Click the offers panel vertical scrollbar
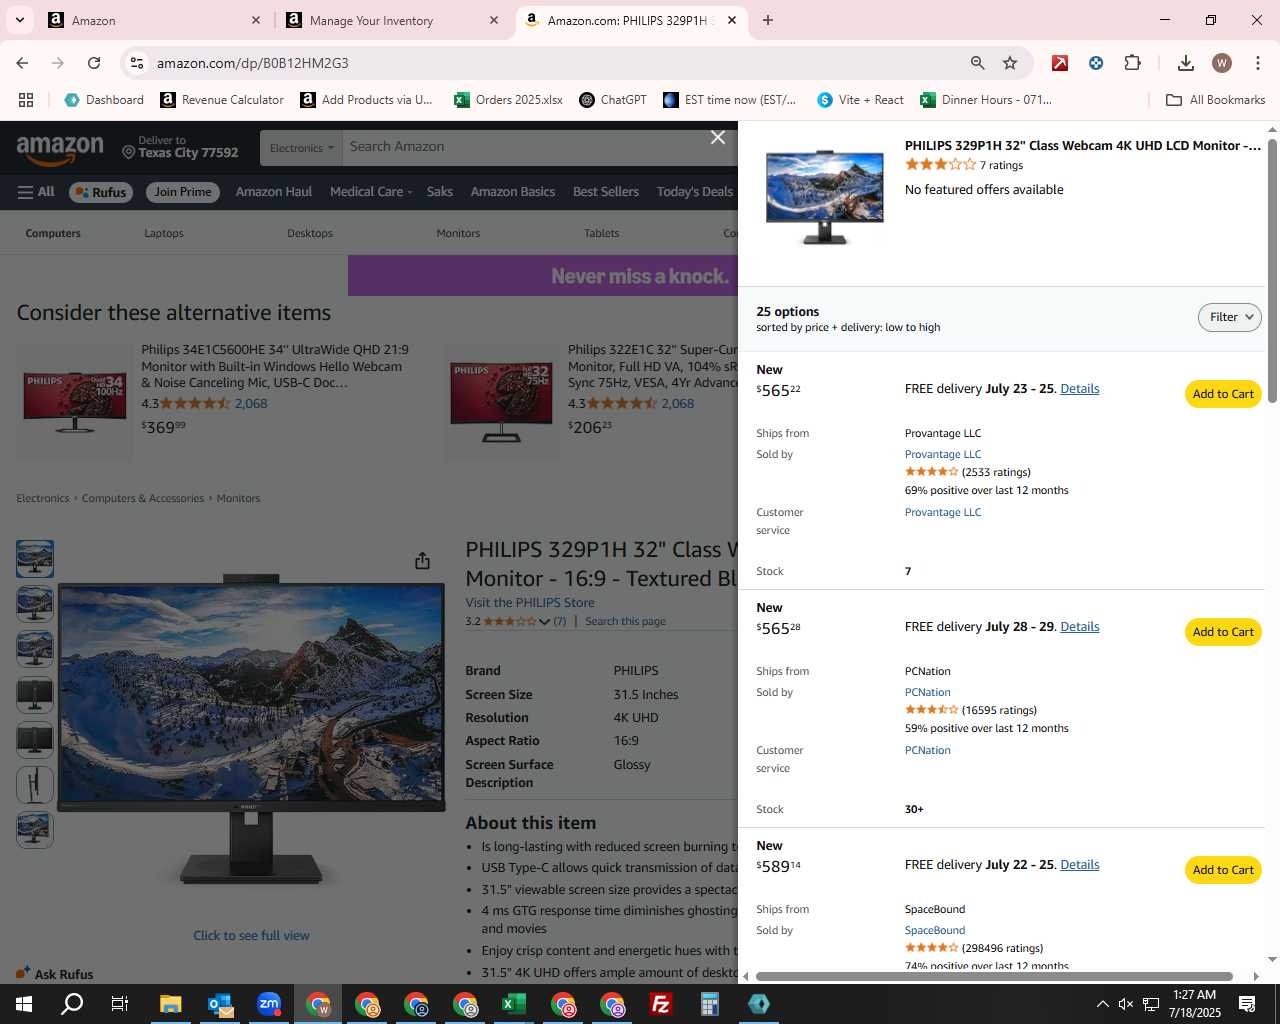The height and width of the screenshot is (1024, 1280). (x=1272, y=270)
